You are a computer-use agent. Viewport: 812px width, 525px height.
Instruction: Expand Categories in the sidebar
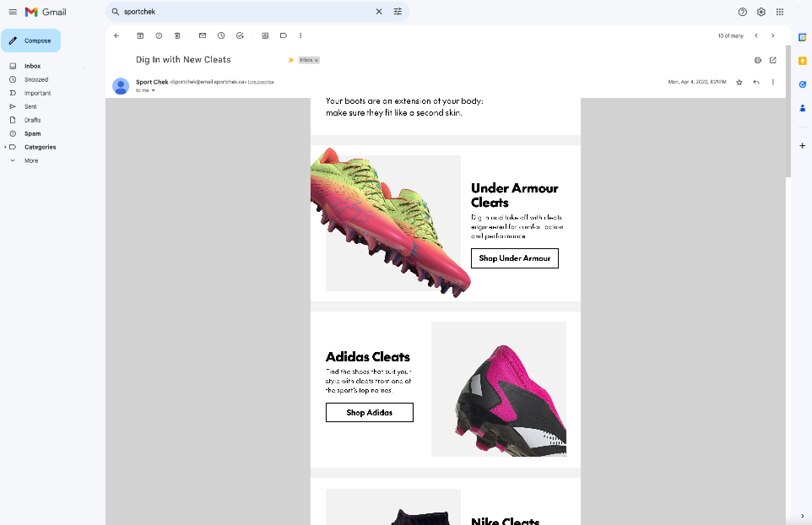[5, 147]
